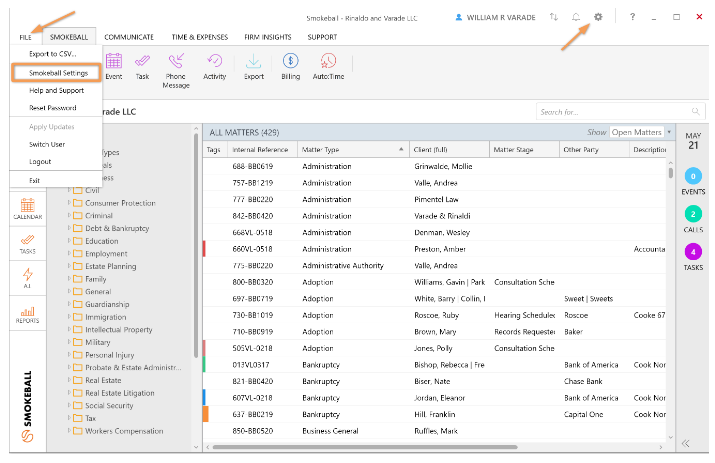Click the green Calls count circle
This screenshot has width=715, height=463.
[x=693, y=214]
